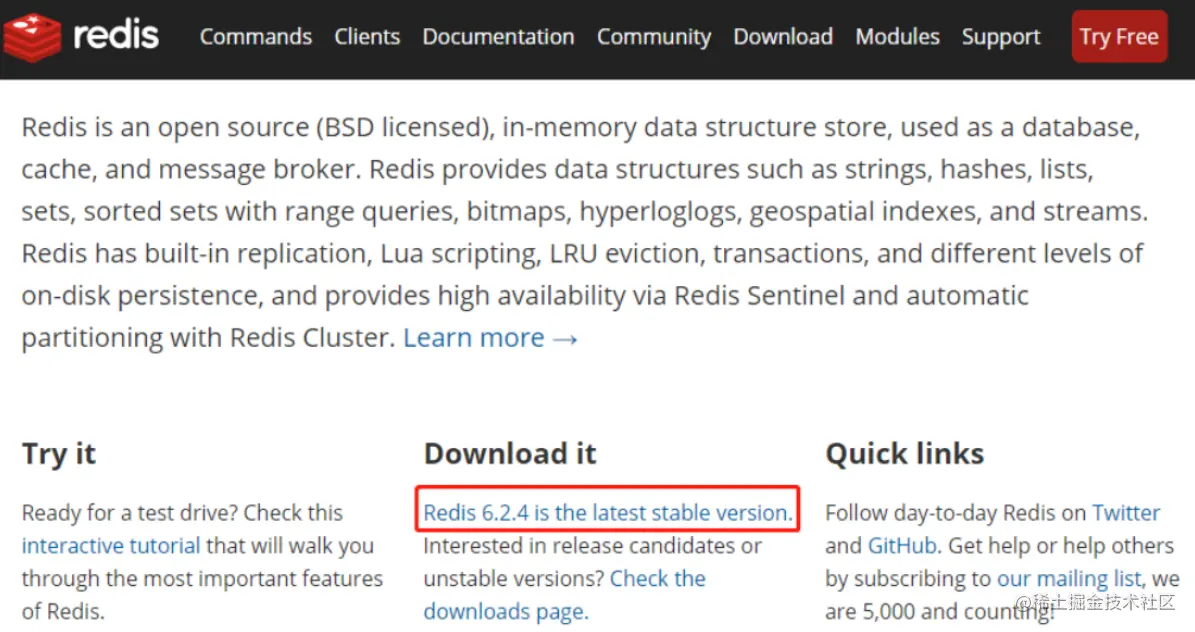Select Community in the top navigation
Screen dimensions: 1195x632
654,37
